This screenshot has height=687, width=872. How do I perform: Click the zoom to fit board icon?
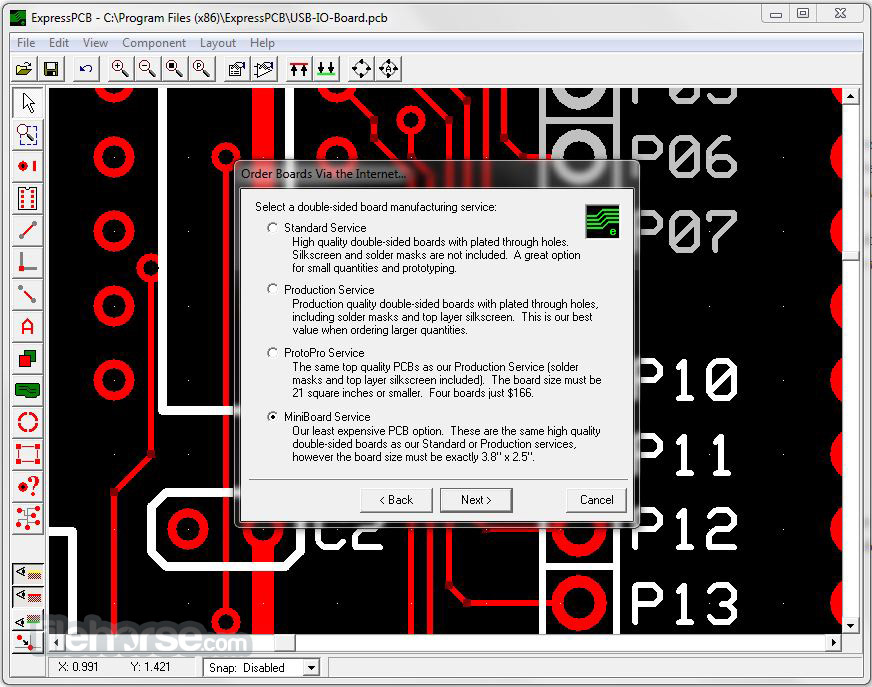tap(175, 69)
